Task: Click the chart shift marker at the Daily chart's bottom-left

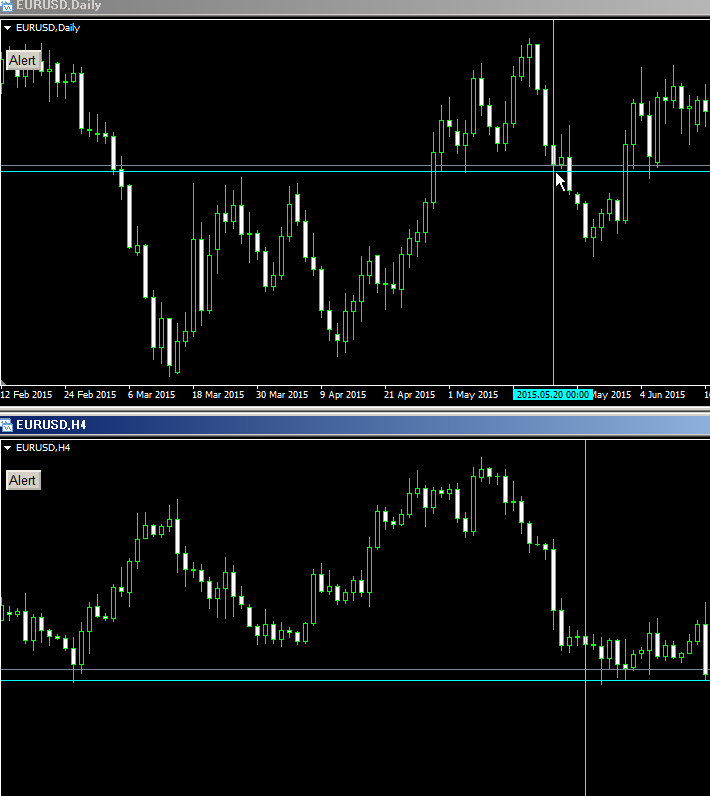Action: coord(3,382)
